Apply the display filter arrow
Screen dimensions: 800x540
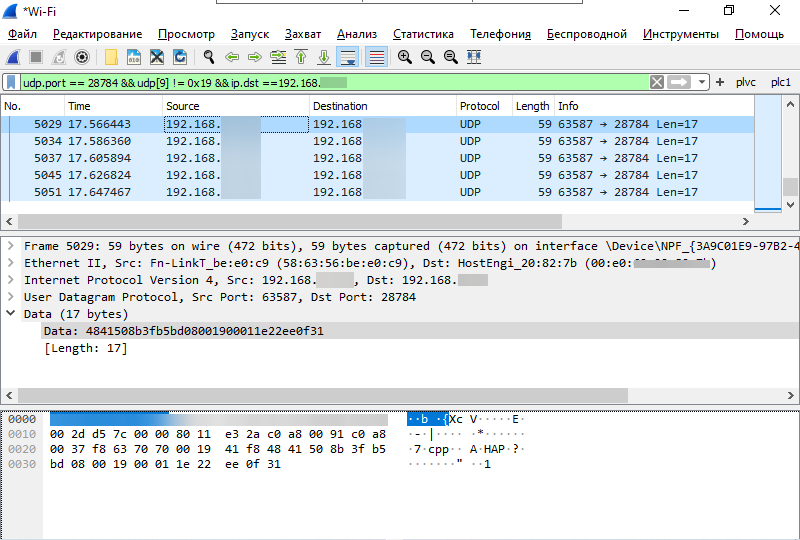click(x=679, y=82)
